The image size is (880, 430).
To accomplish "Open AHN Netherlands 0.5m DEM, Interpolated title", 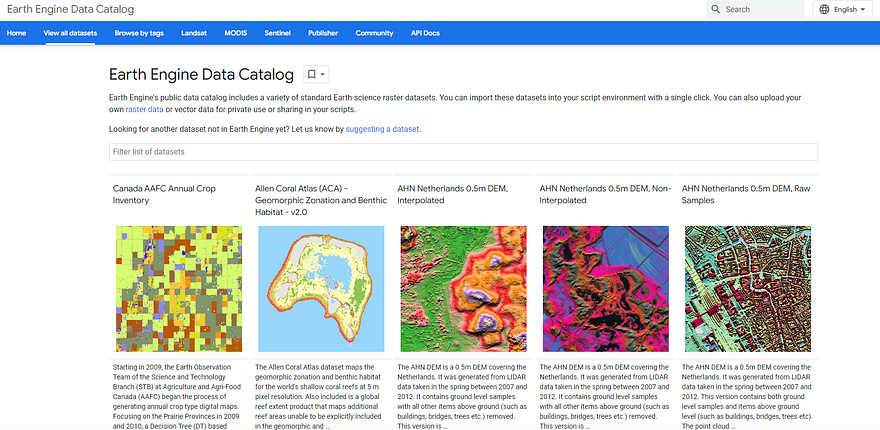I will pos(453,194).
